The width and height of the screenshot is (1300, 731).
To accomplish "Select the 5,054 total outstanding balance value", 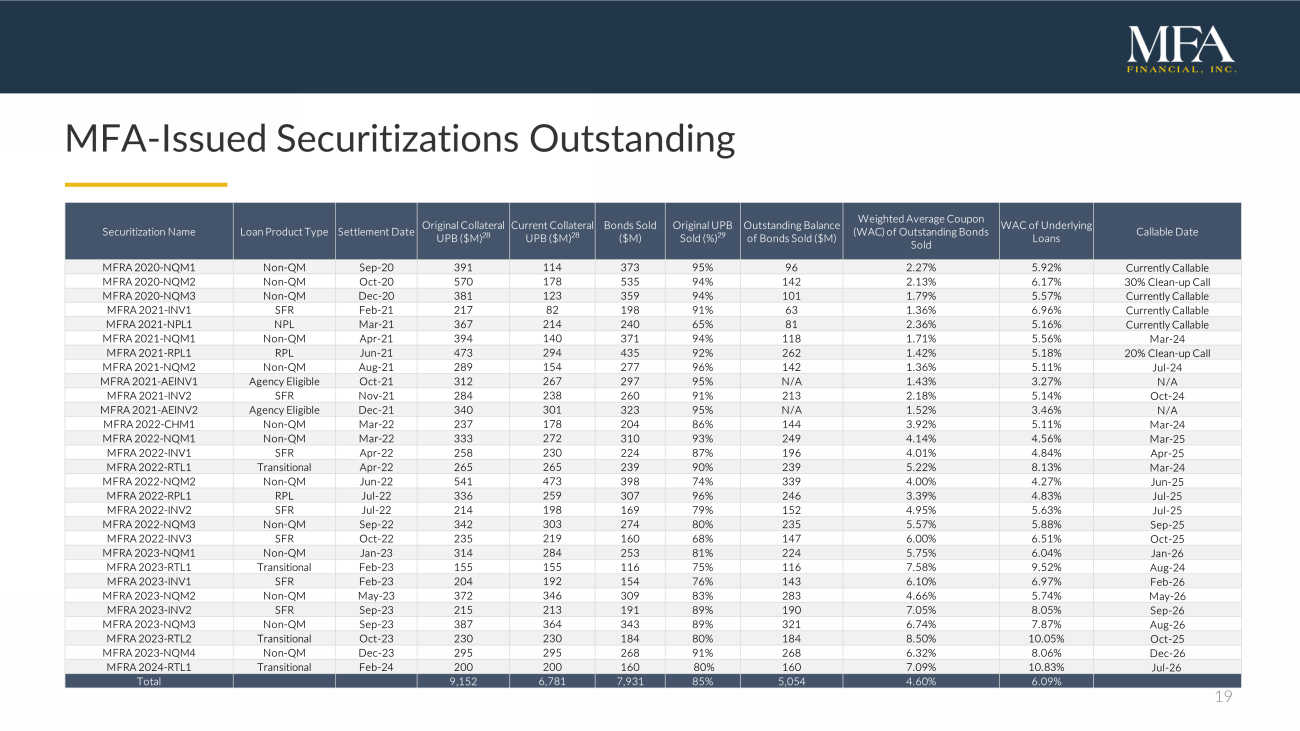I will coord(790,682).
